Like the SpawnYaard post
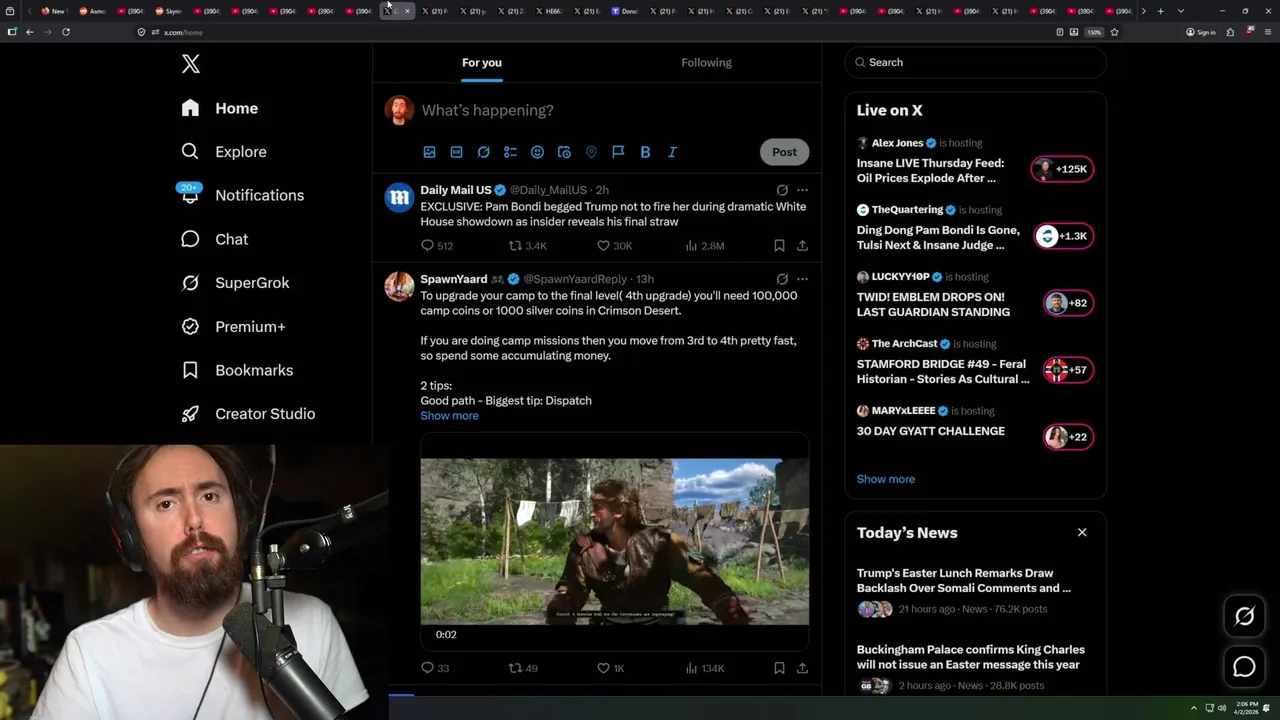The width and height of the screenshot is (1280, 720). pos(611,668)
